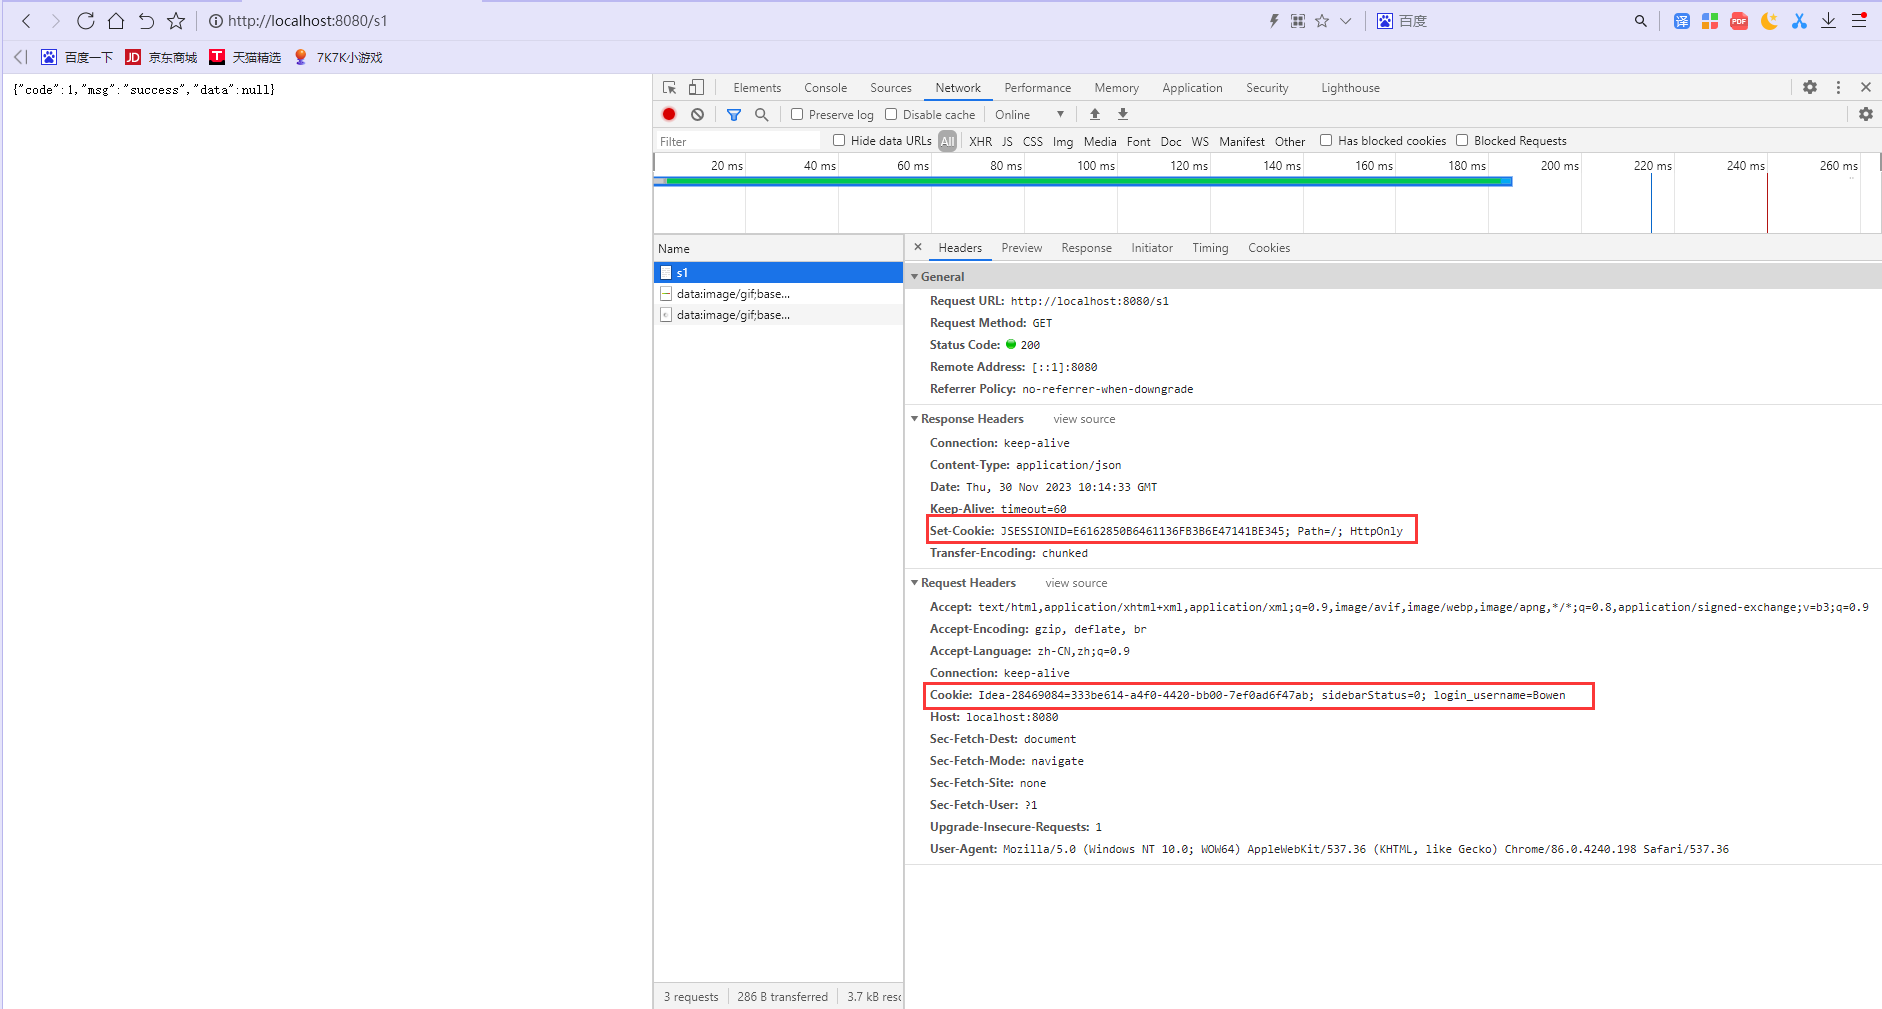
Task: Check the Hide data URLs checkbox
Action: pyautogui.click(x=839, y=141)
